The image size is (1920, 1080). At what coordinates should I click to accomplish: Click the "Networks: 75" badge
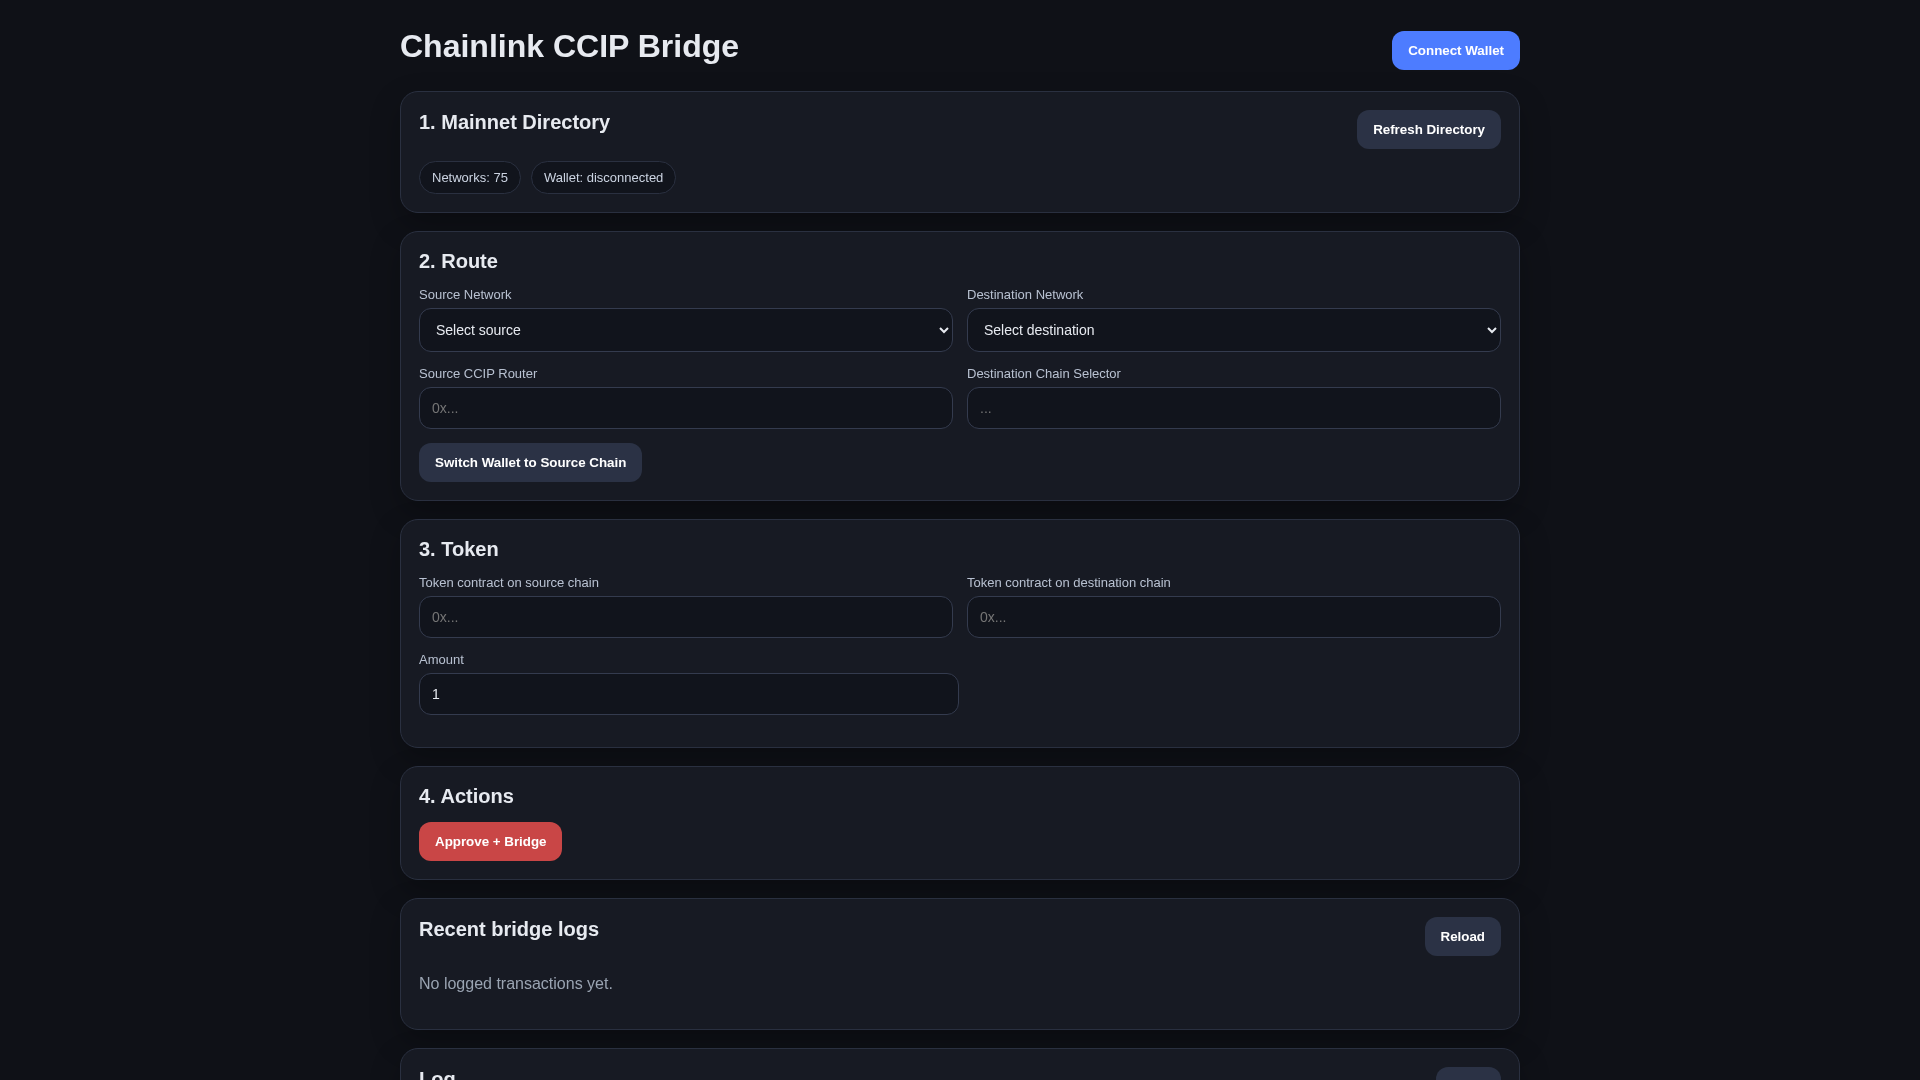click(x=470, y=178)
